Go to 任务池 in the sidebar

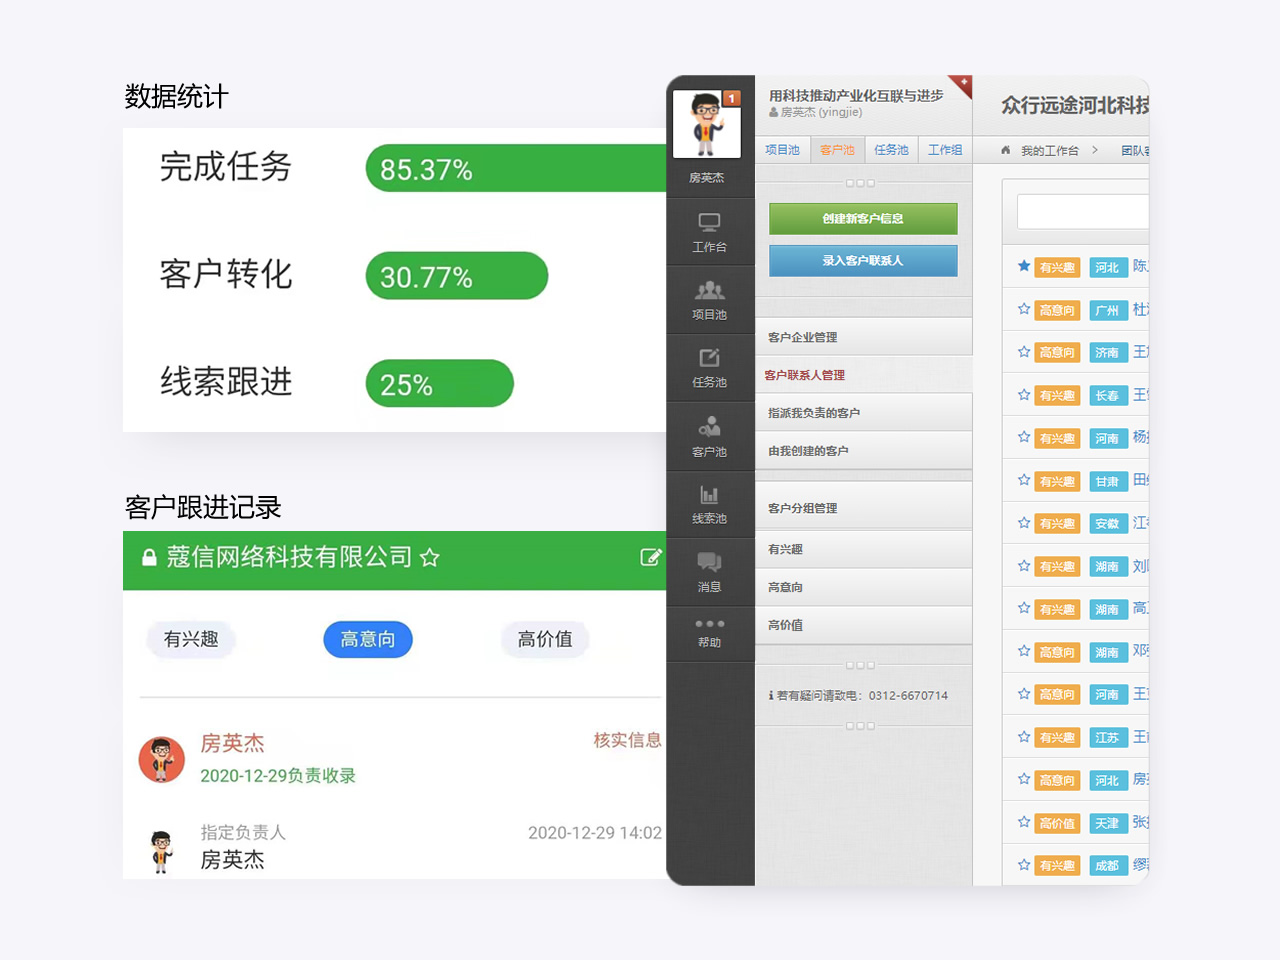pos(709,367)
